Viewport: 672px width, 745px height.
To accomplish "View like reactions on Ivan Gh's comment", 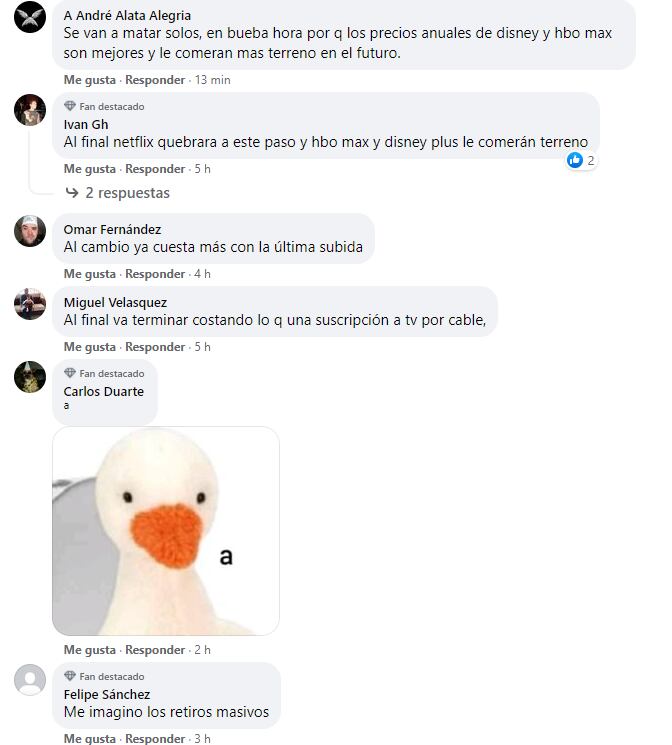I will tap(580, 161).
